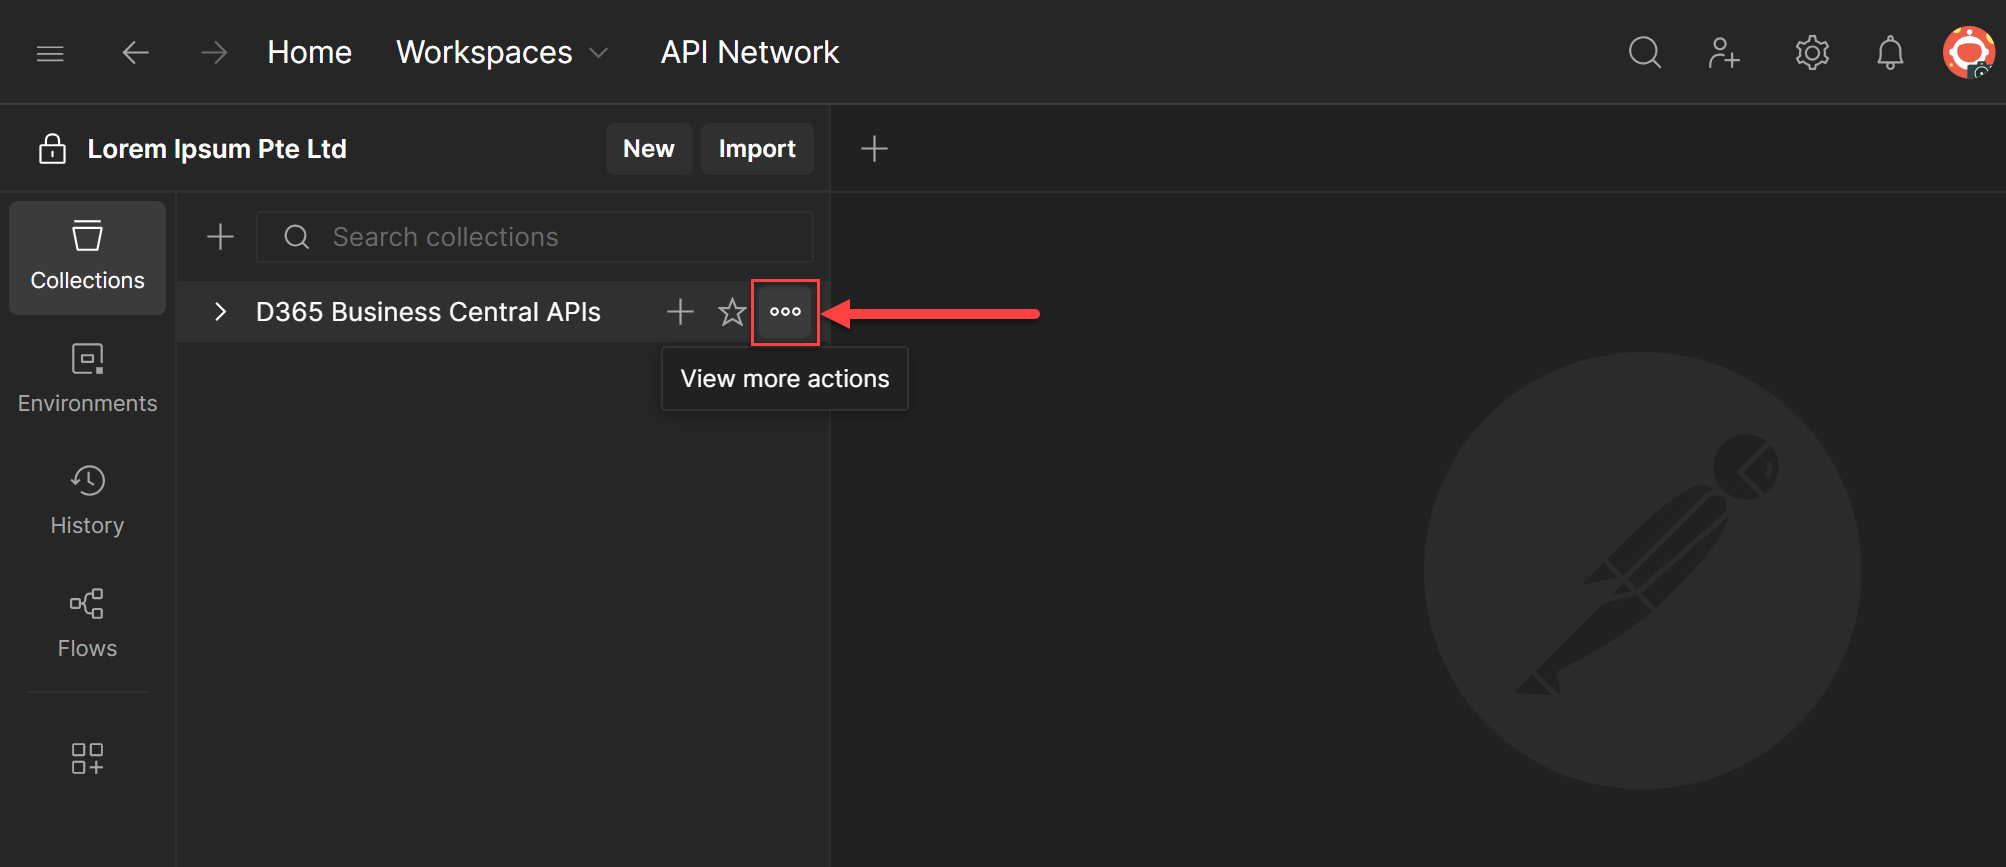The height and width of the screenshot is (867, 2006).
Task: Go back with the left arrow
Action: tap(135, 52)
